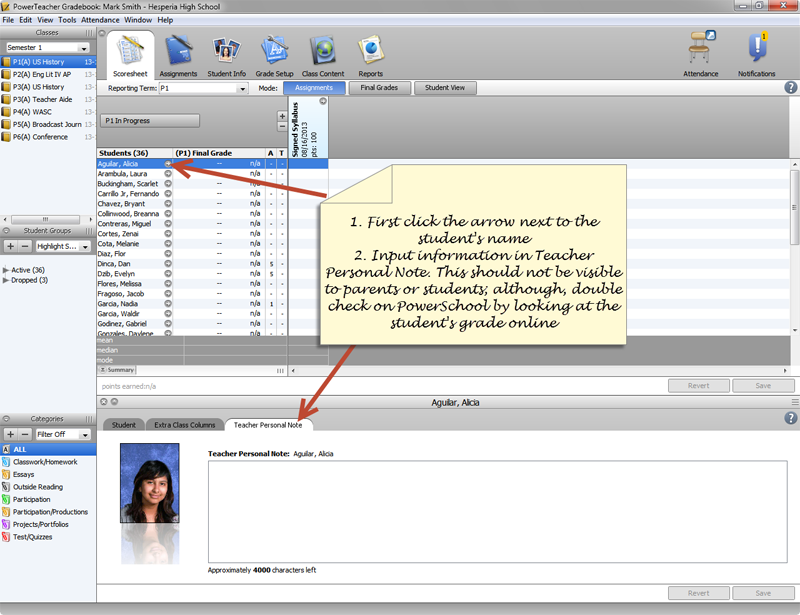Image resolution: width=800 pixels, height=615 pixels.
Task: Open the Highlight Selected dropdown
Action: (x=63, y=246)
